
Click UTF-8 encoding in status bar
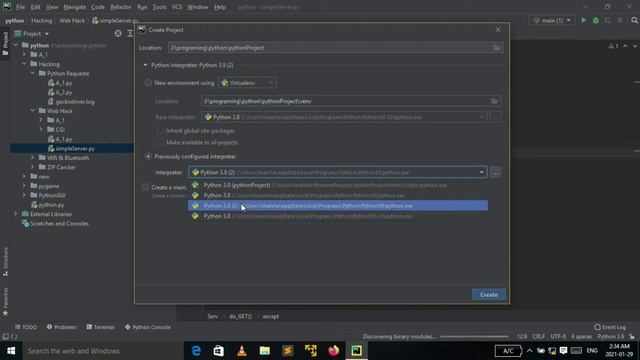point(558,336)
